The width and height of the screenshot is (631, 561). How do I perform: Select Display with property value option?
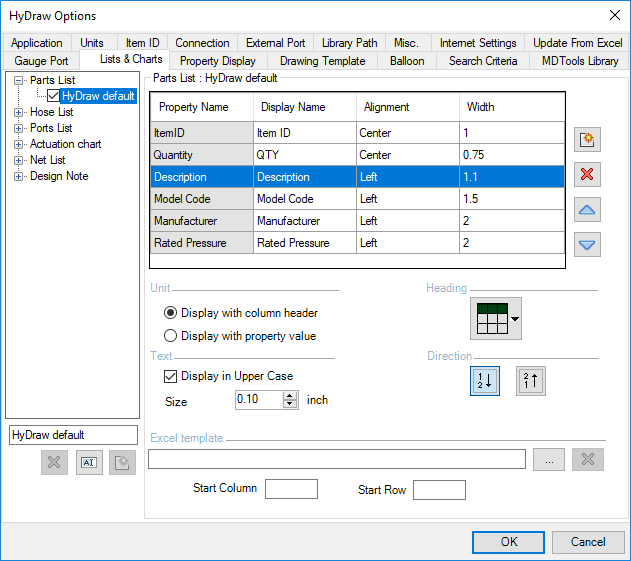[x=170, y=336]
